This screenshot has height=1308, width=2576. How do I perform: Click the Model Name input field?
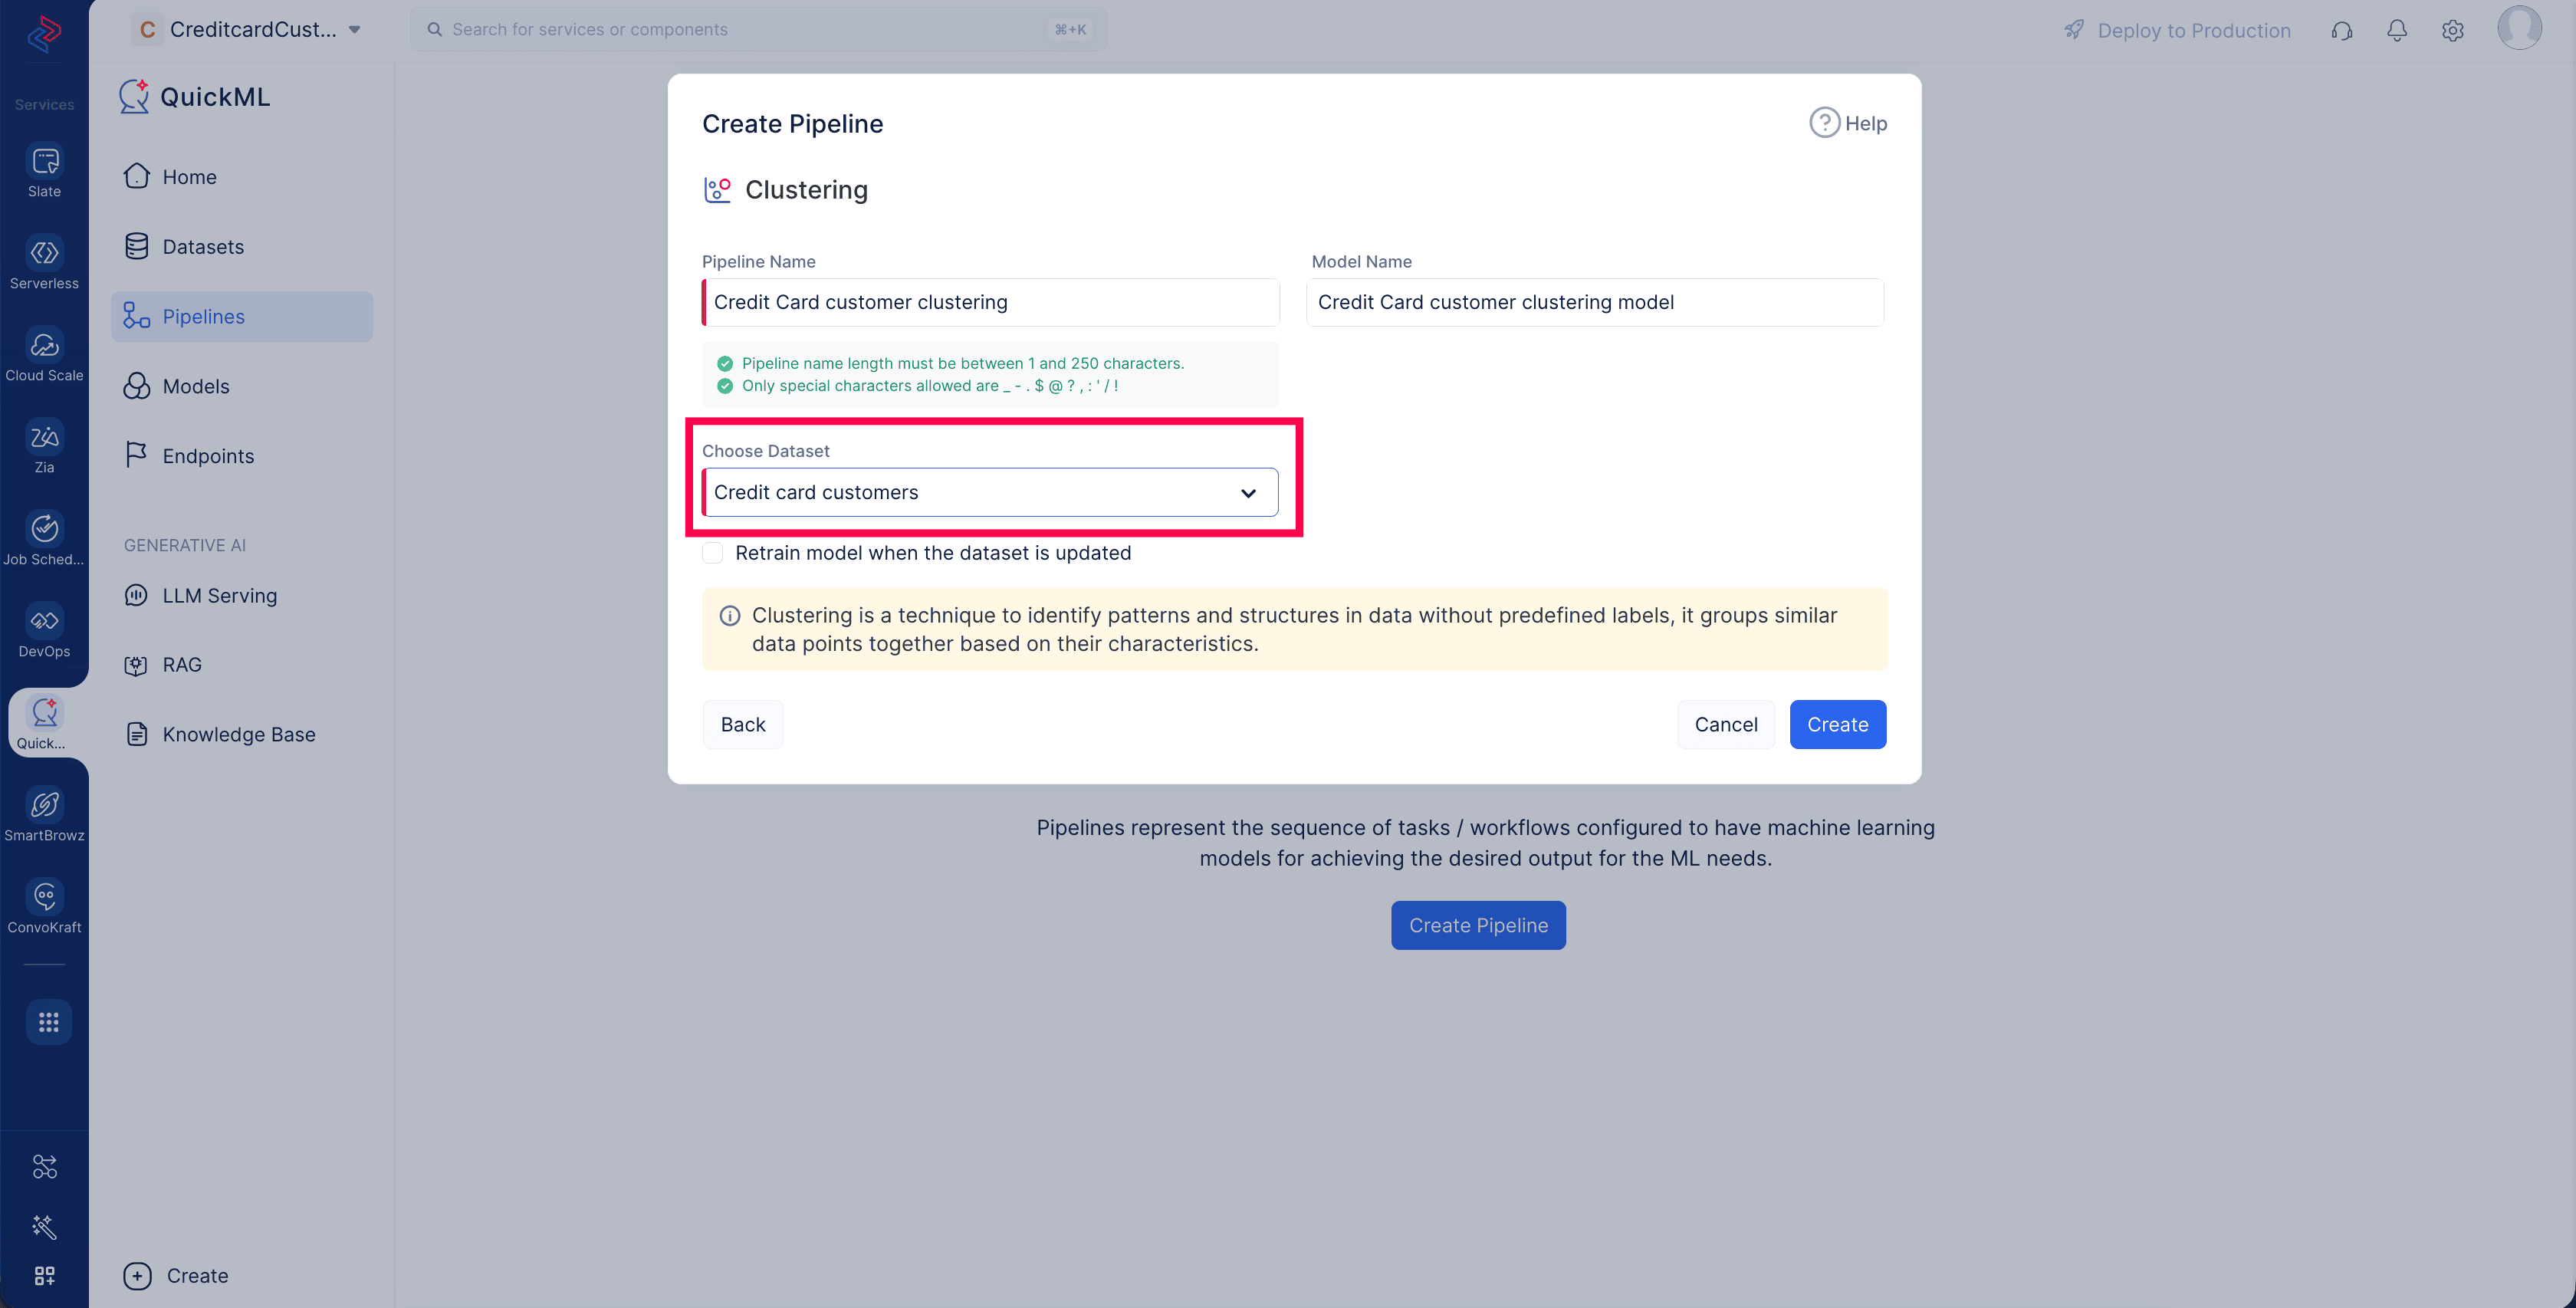[x=1594, y=303]
